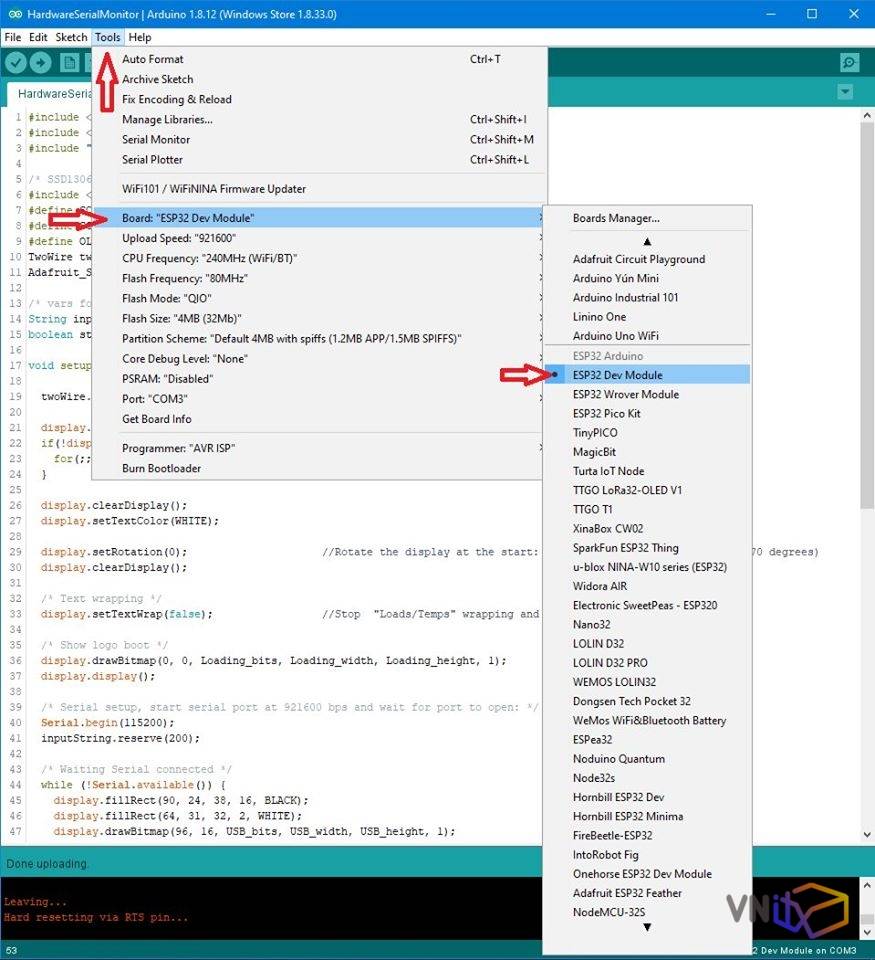This screenshot has width=875, height=960.
Task: Click the Verify checkmark toolbar button
Action: click(15, 63)
